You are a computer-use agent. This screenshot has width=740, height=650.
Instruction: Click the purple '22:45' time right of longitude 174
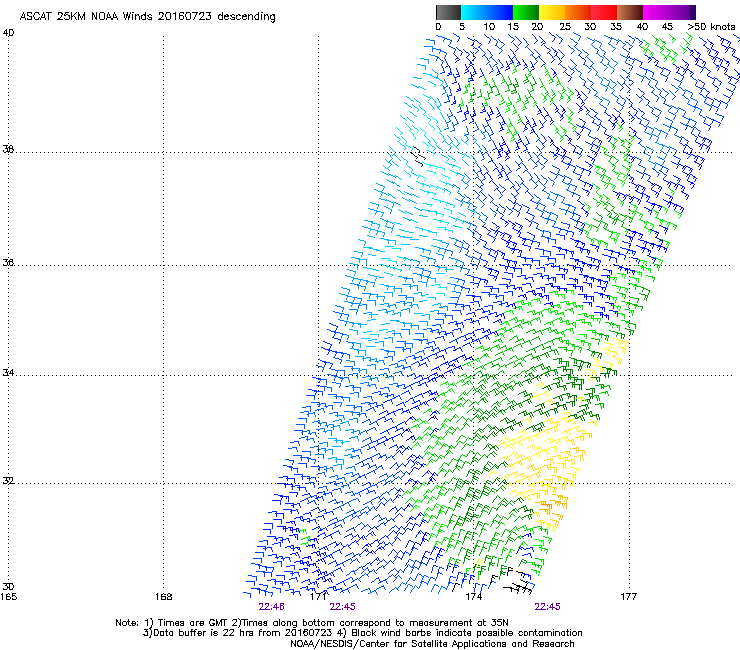click(547, 607)
